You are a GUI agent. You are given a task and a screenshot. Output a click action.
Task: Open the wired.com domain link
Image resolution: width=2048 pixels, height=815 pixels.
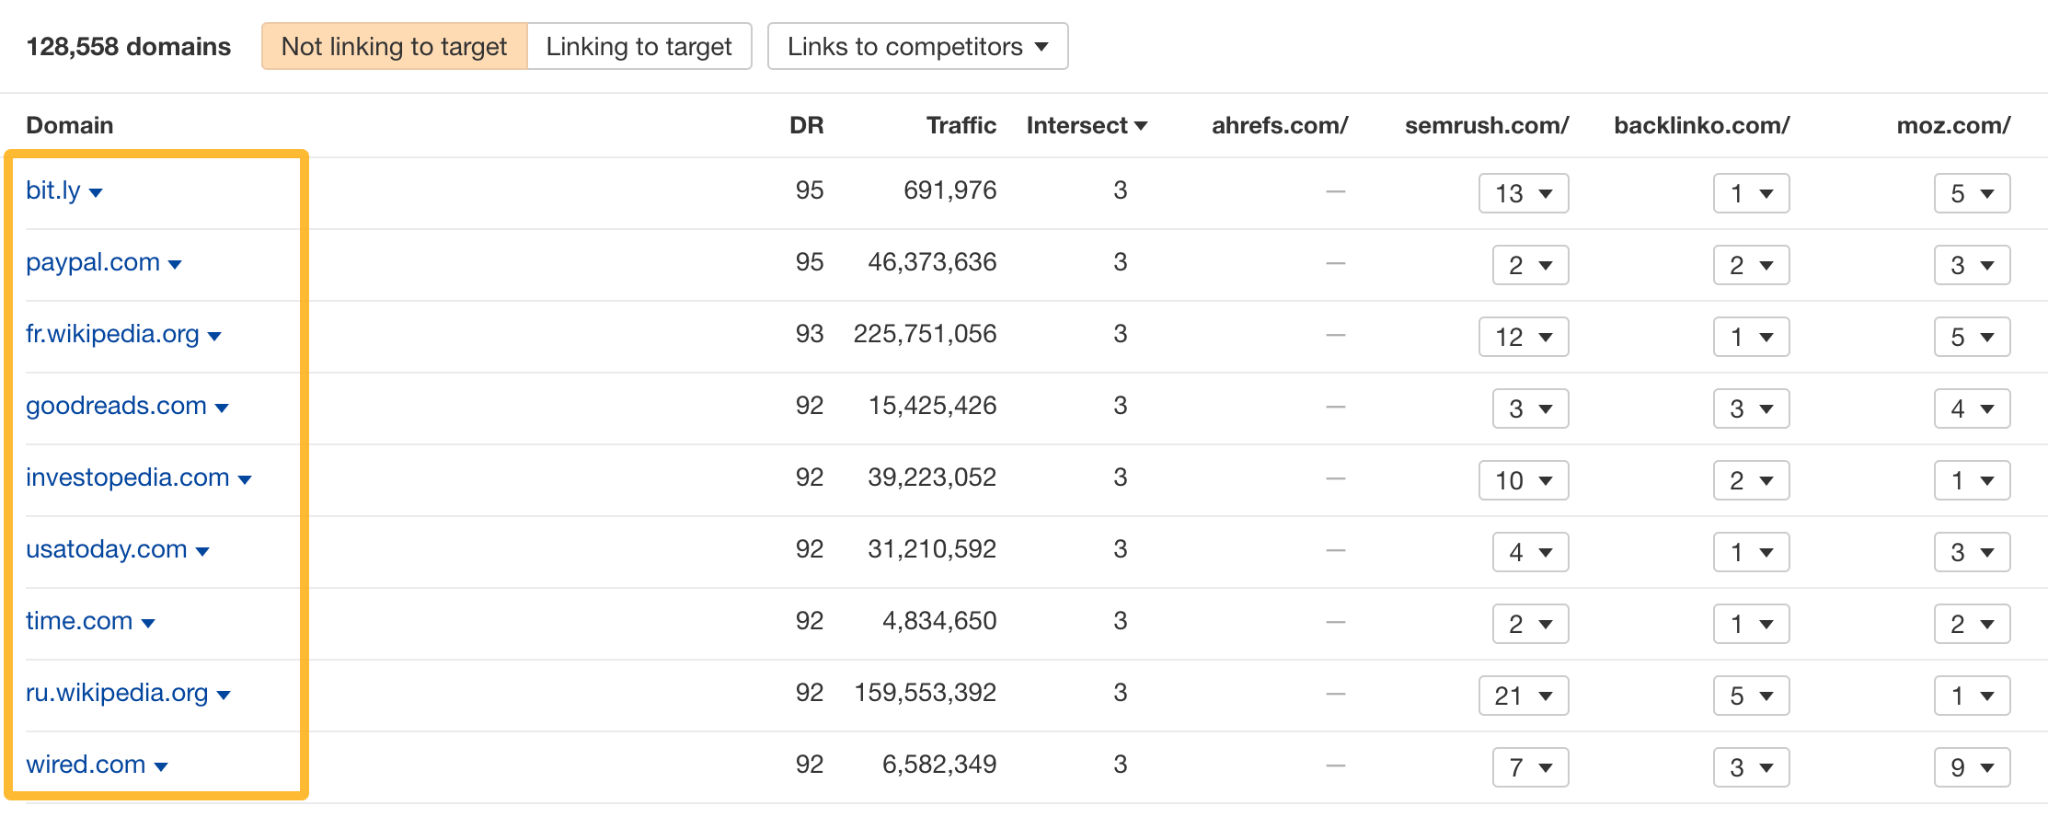(86, 764)
